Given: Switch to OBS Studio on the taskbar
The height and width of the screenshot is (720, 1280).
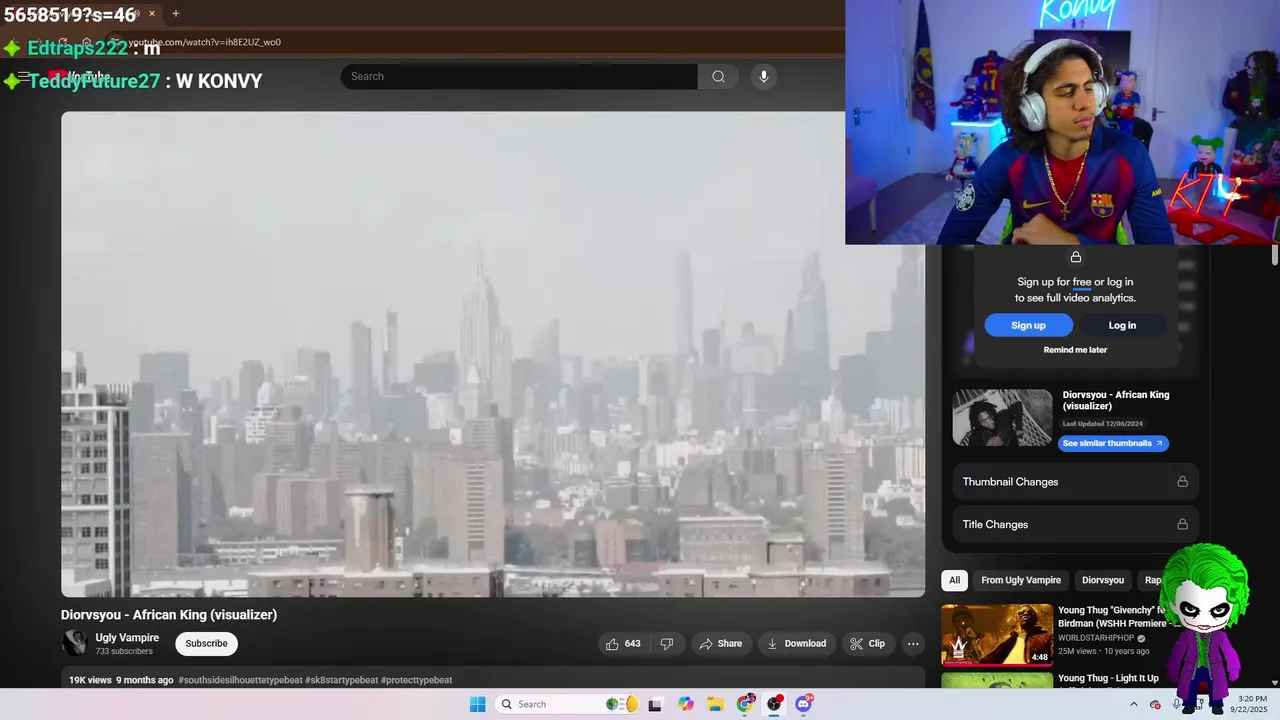Looking at the screenshot, I should pyautogui.click(x=774, y=704).
